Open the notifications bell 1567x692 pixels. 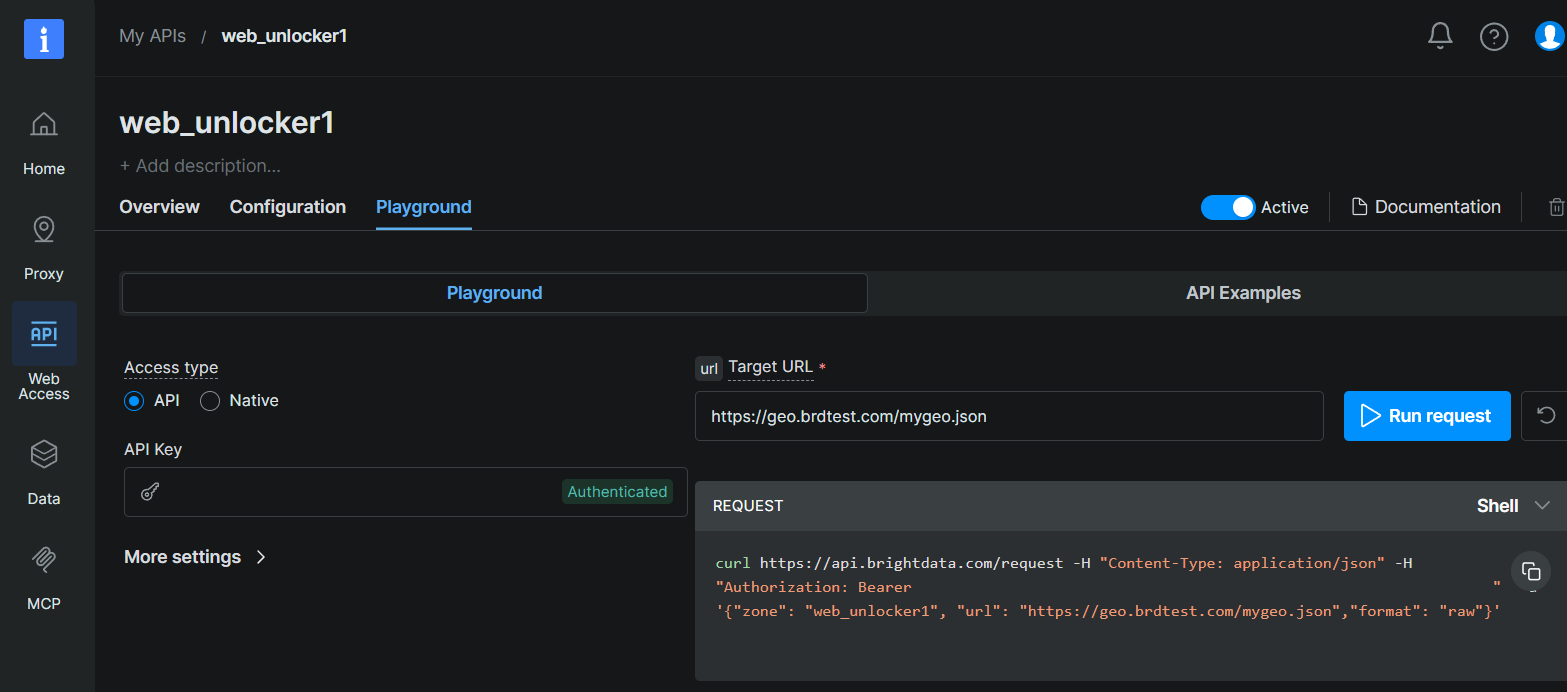pyautogui.click(x=1440, y=35)
